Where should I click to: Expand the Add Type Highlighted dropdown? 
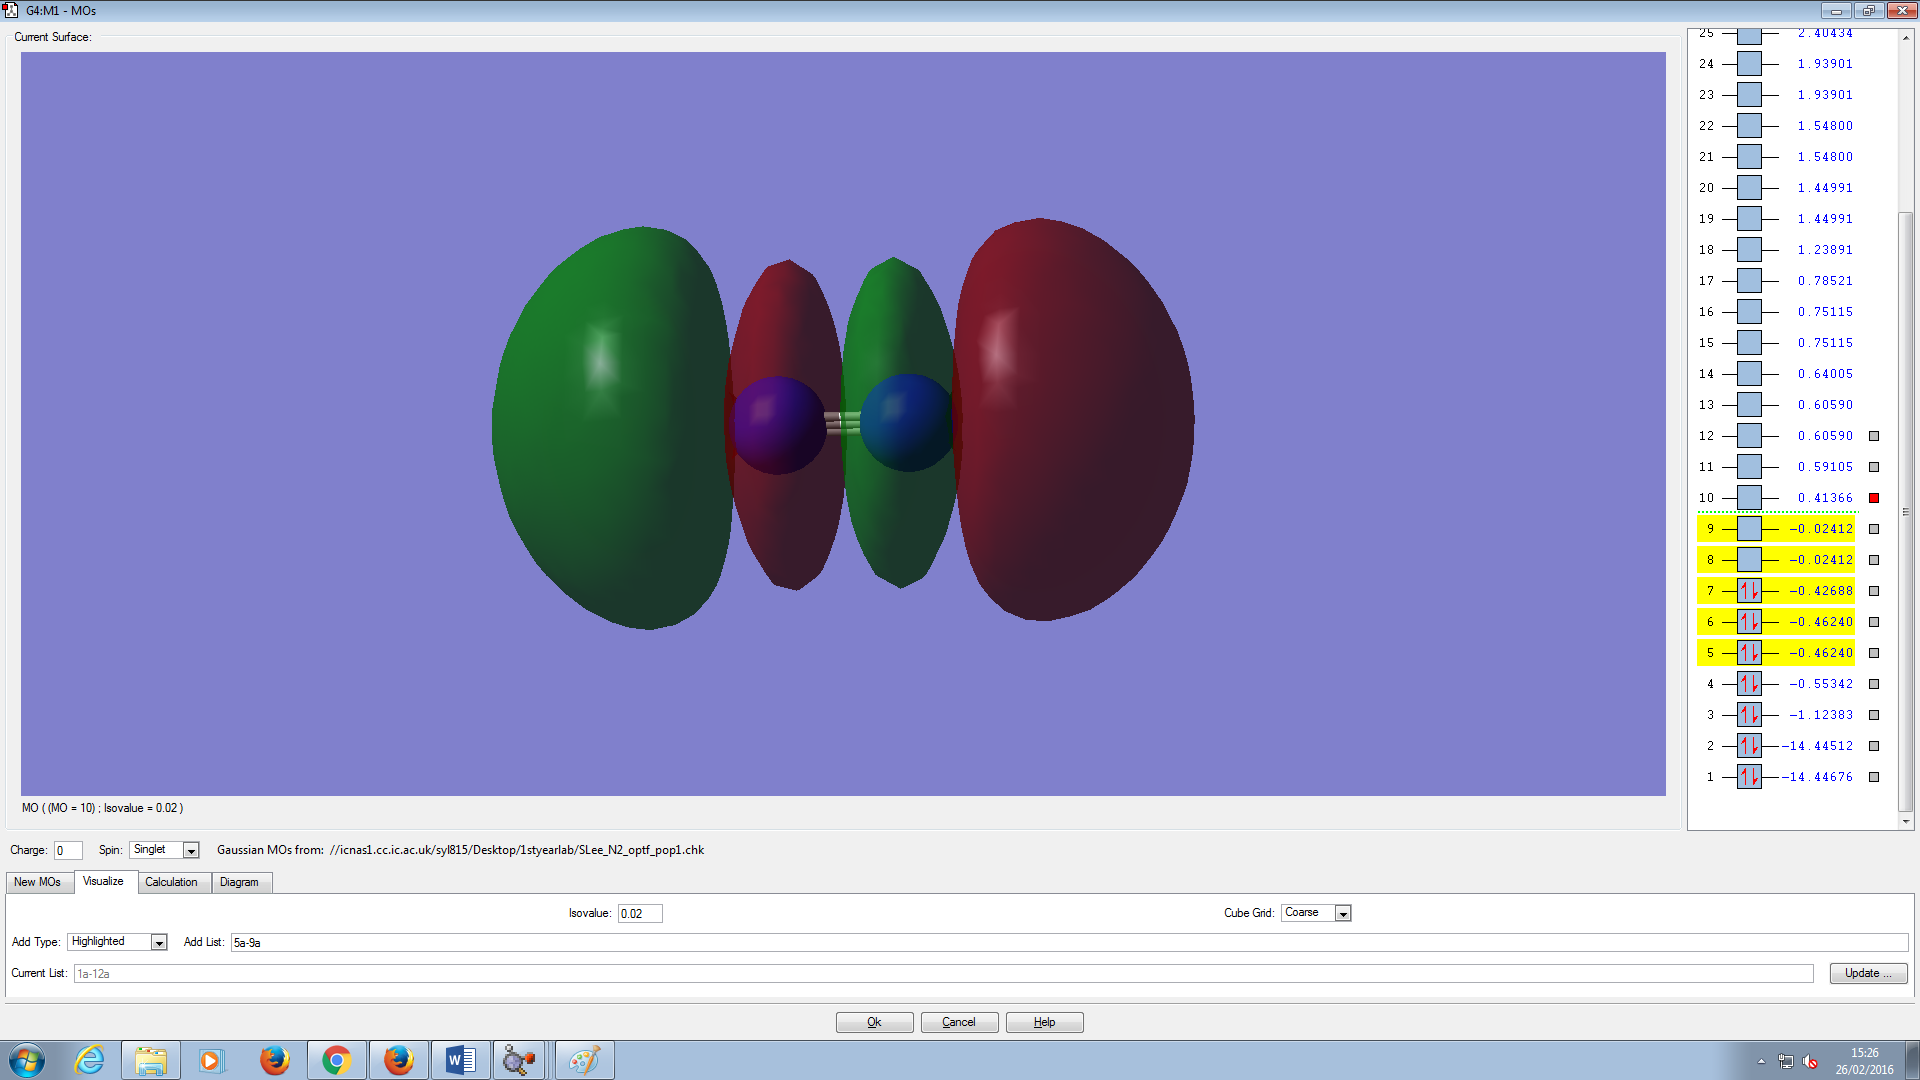tap(159, 942)
